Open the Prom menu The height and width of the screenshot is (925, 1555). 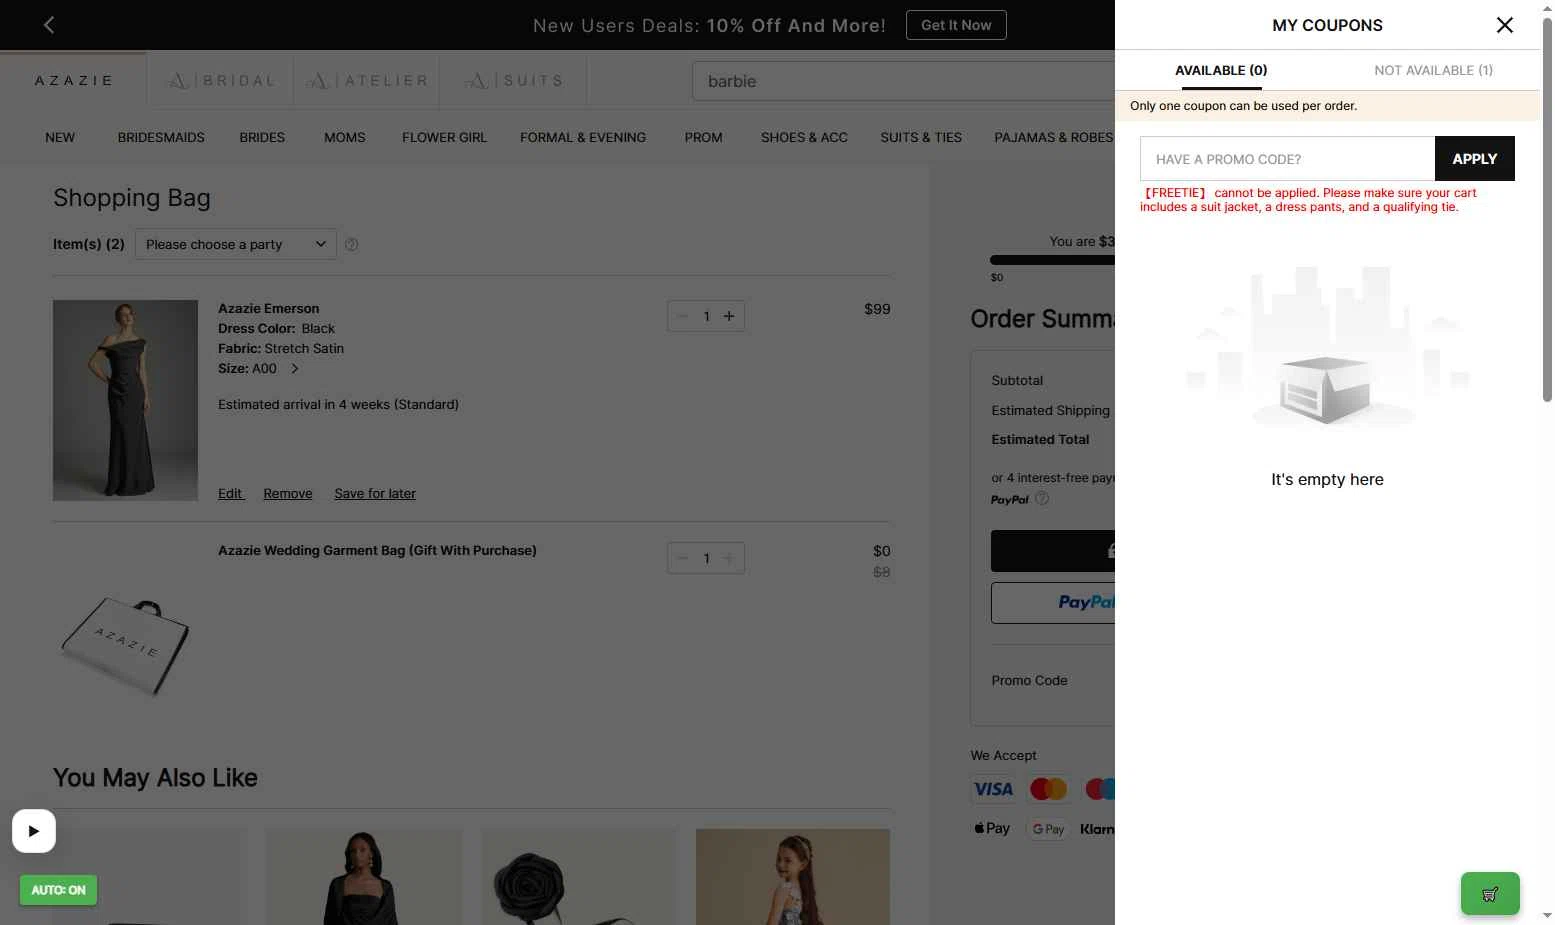pos(703,137)
